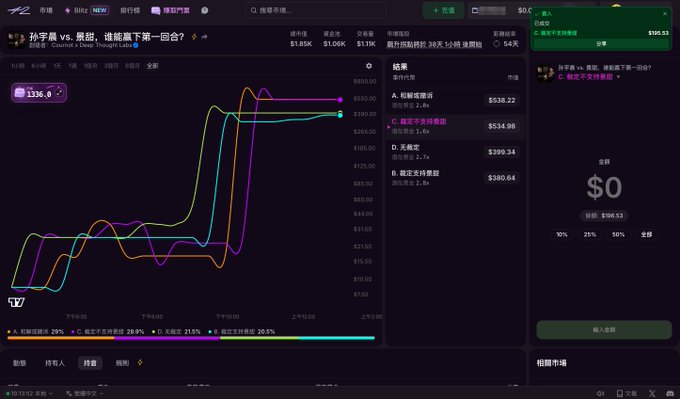Select the 6個月 chart timeframe
The height and width of the screenshot is (399, 680).
(133, 66)
